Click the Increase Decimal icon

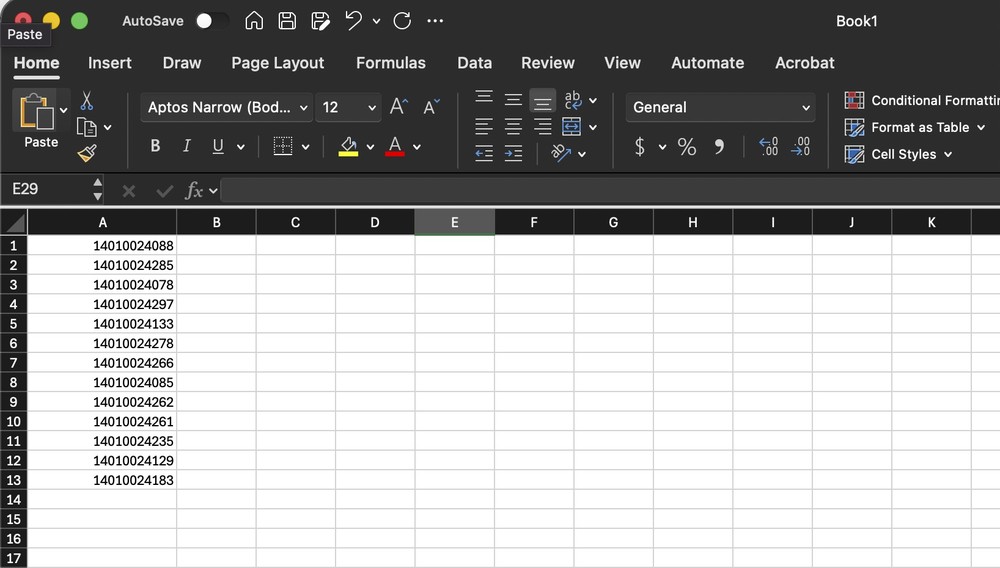point(768,147)
